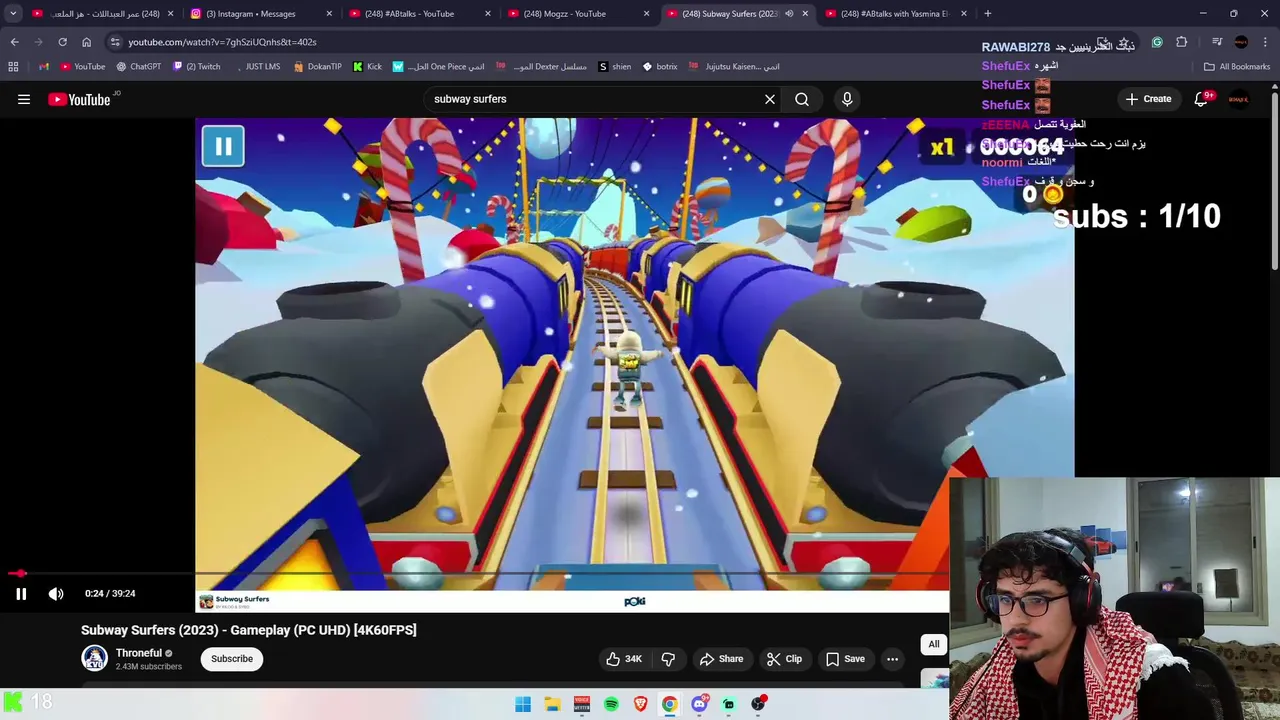The height and width of the screenshot is (720, 1280).
Task: Dislike the video with thumbs down
Action: [668, 659]
